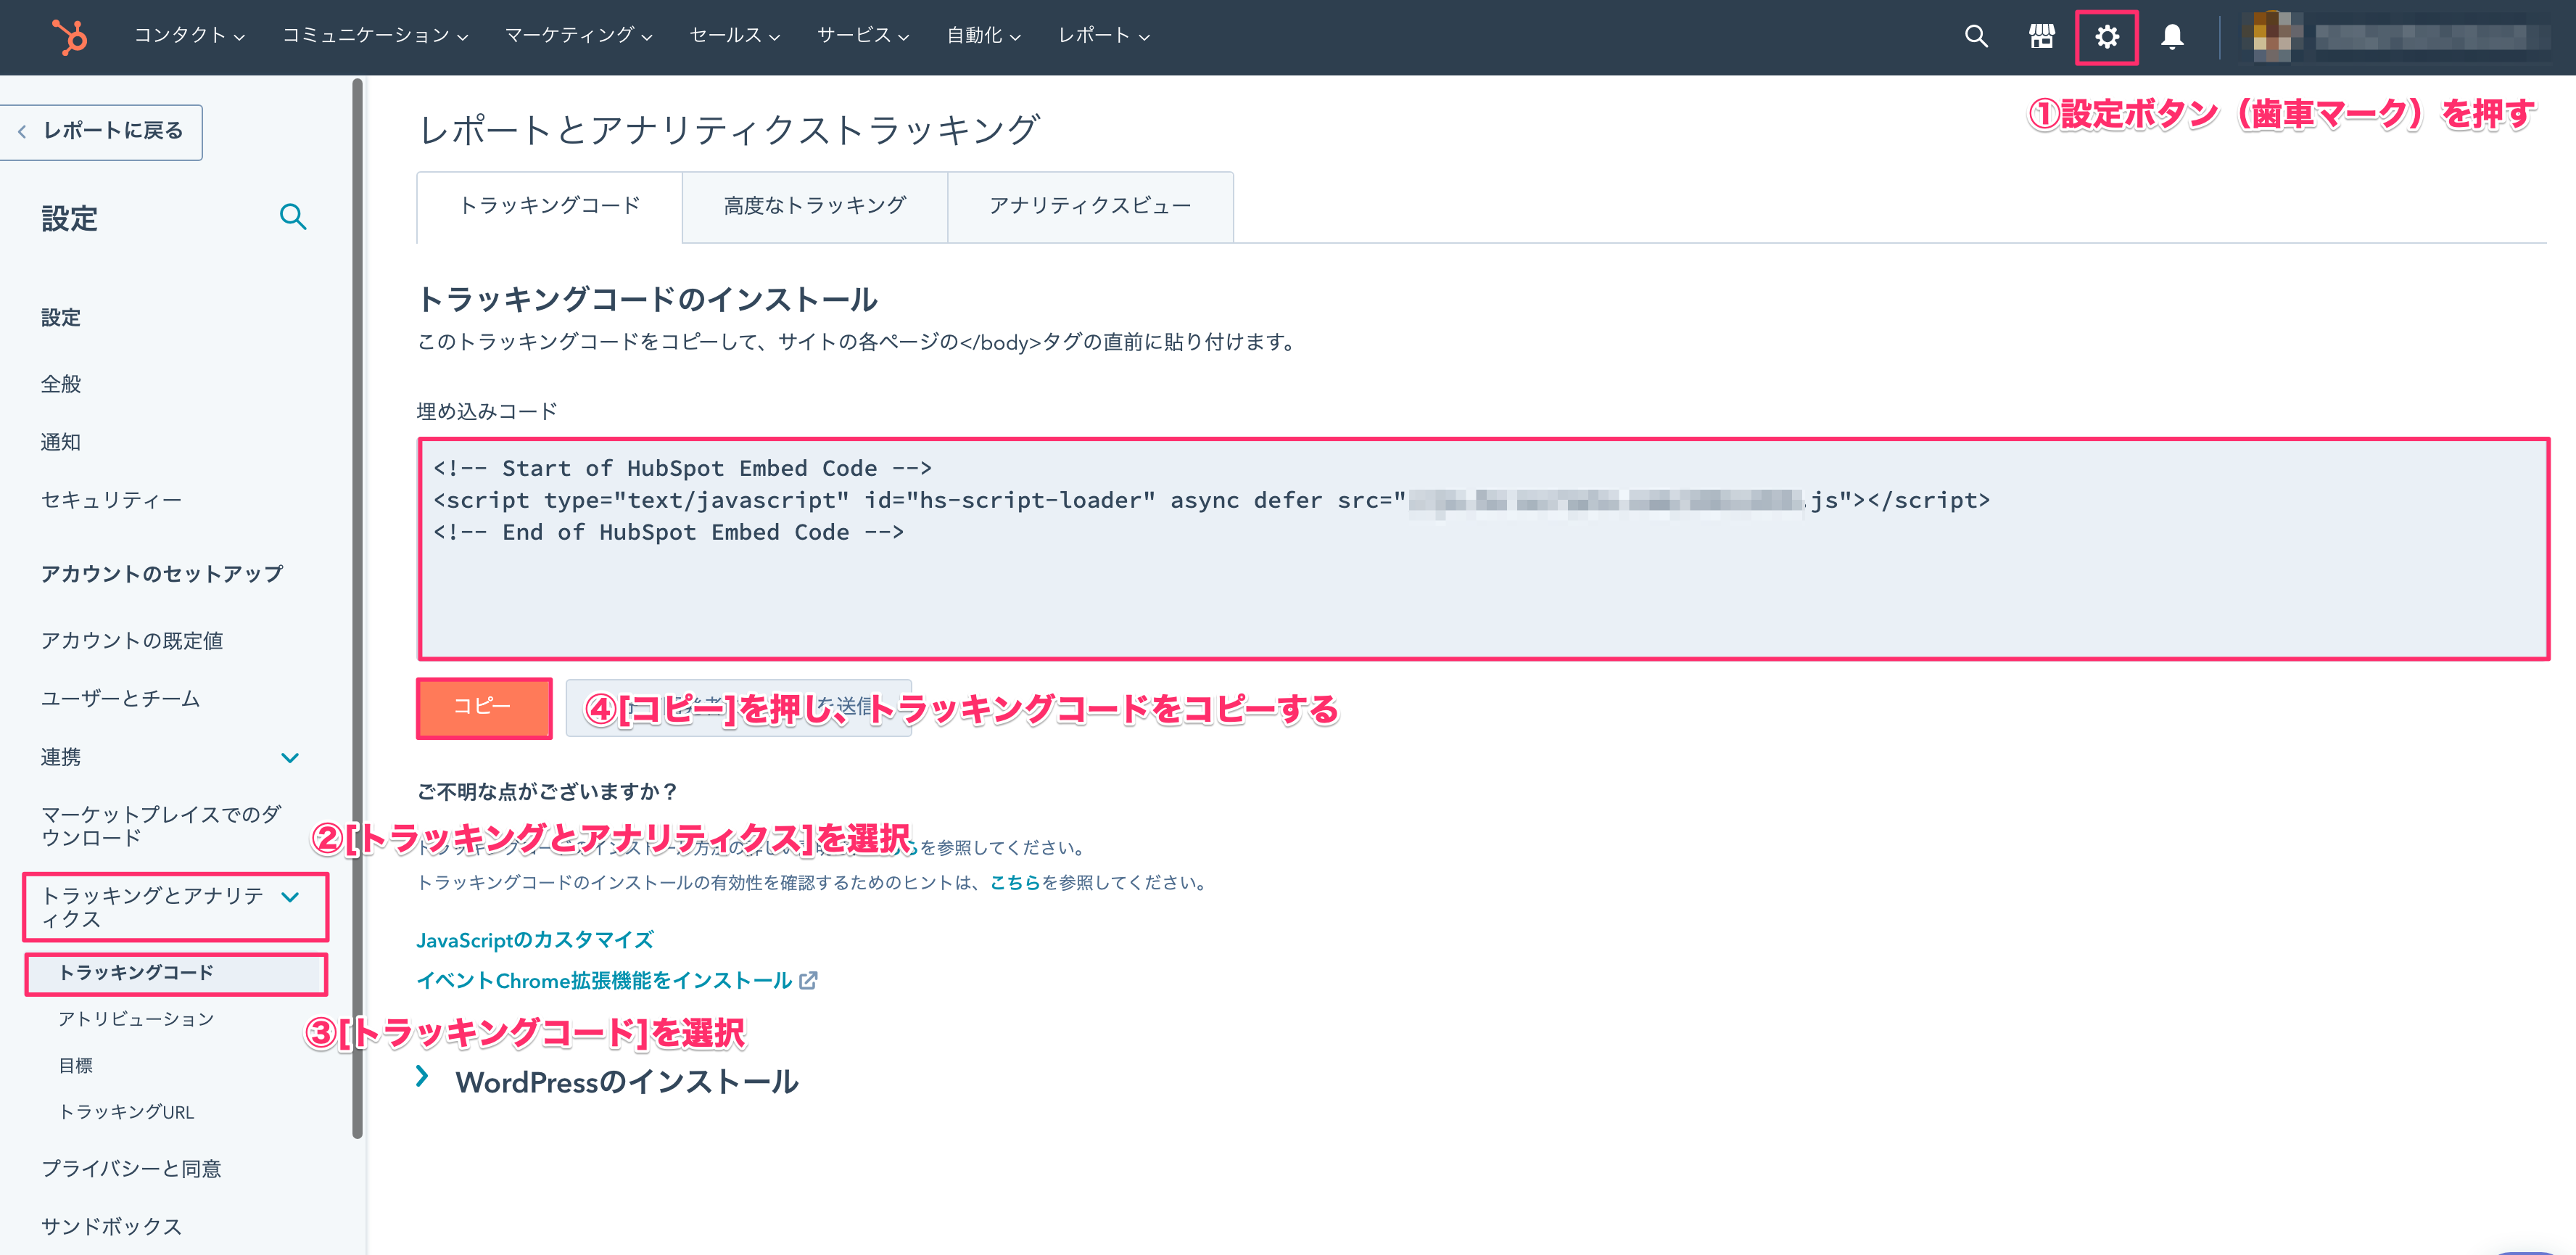Select 全般 in settings sidebar
2576x1255 pixels.
coord(61,384)
